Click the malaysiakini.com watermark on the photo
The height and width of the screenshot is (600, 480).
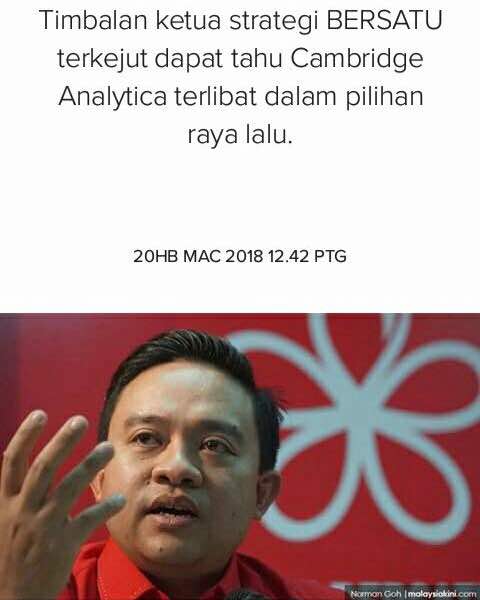tap(442, 594)
